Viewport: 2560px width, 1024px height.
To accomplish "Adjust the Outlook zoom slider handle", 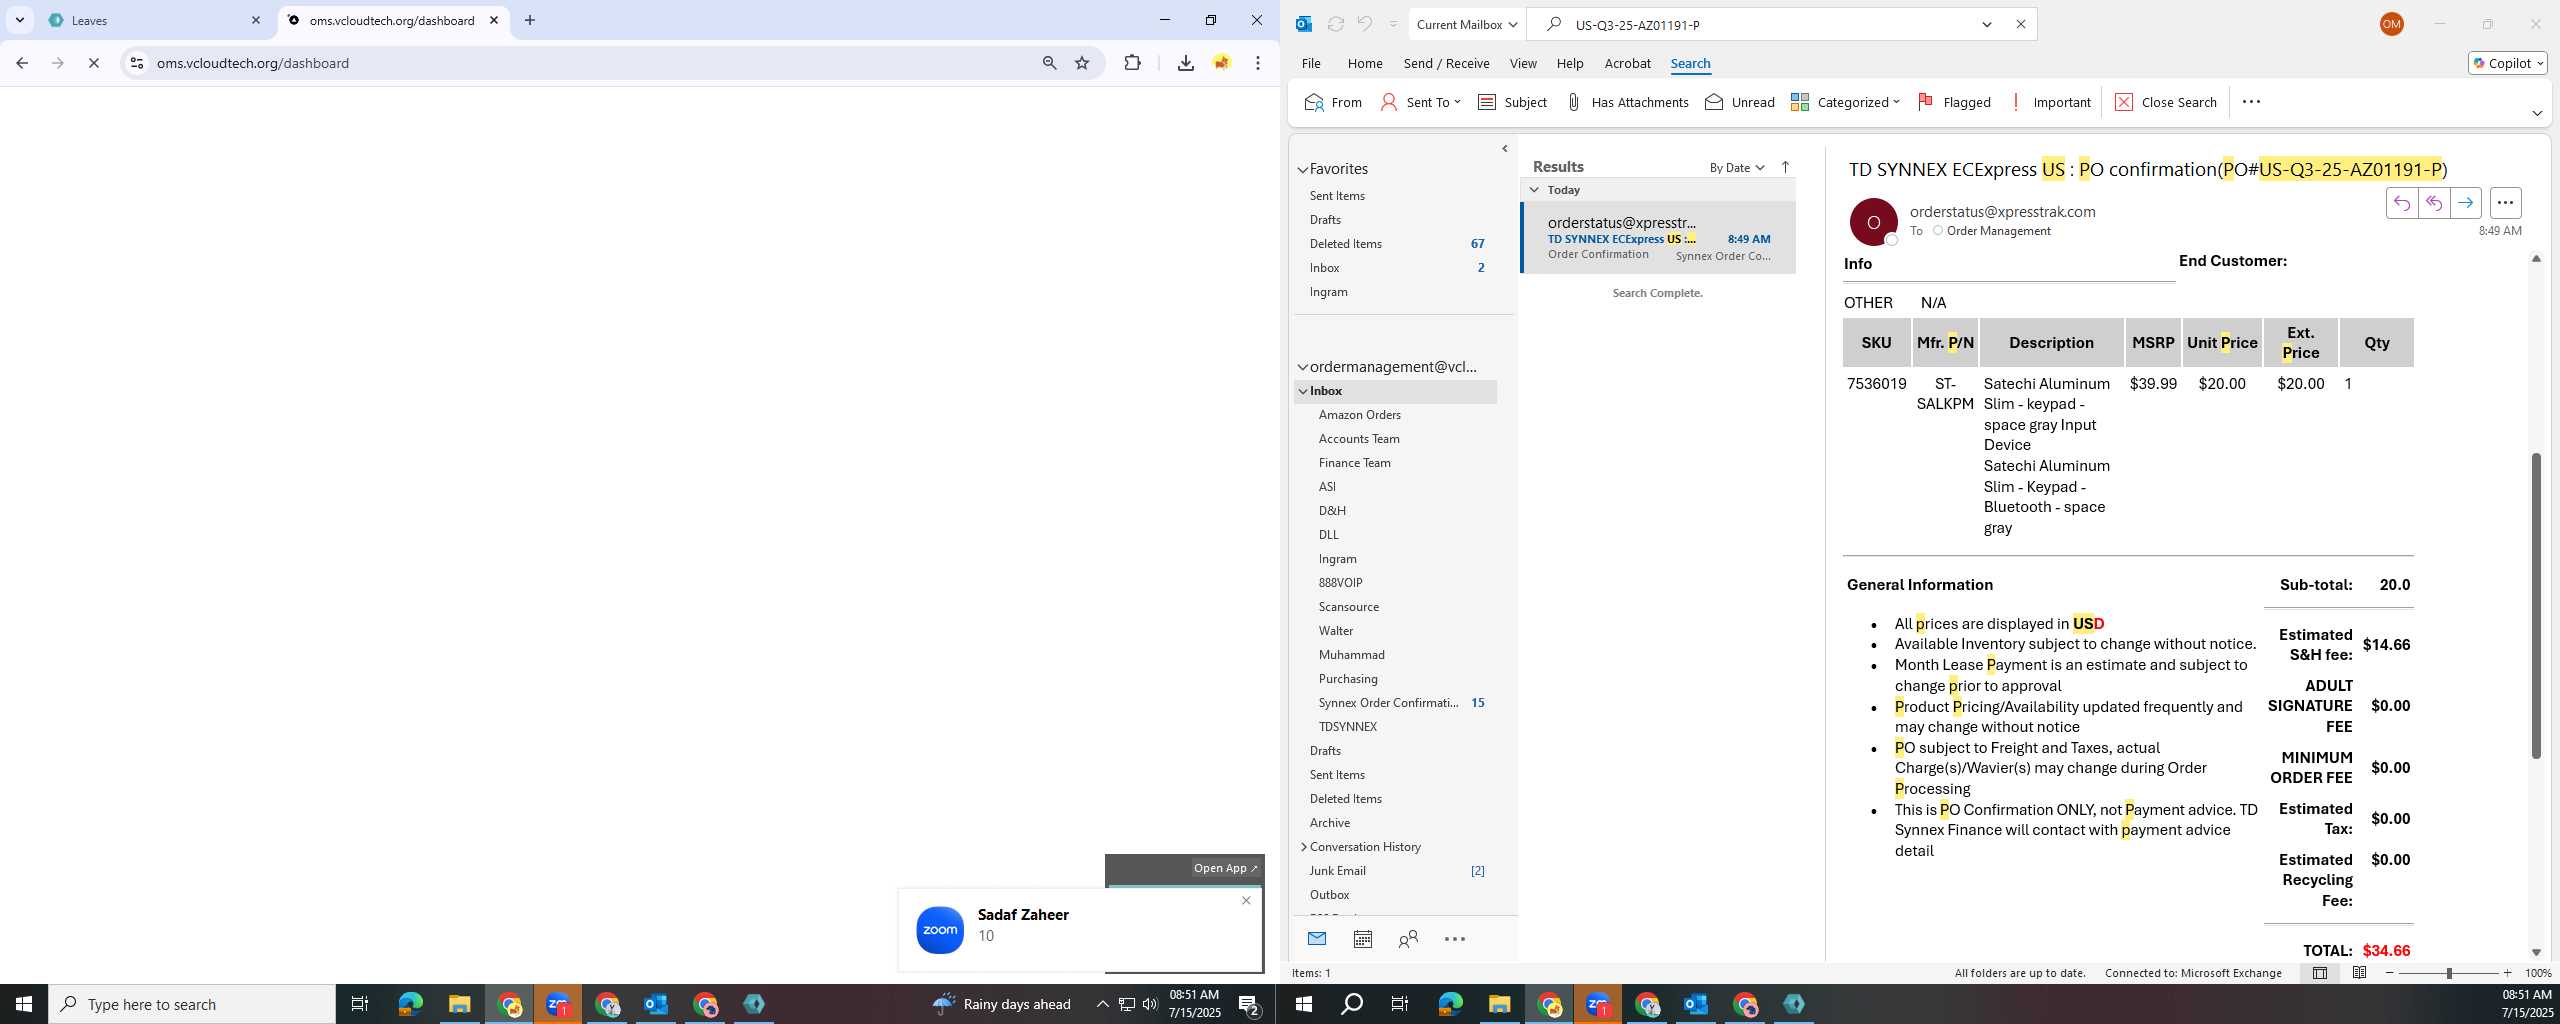I will [x=2449, y=973].
